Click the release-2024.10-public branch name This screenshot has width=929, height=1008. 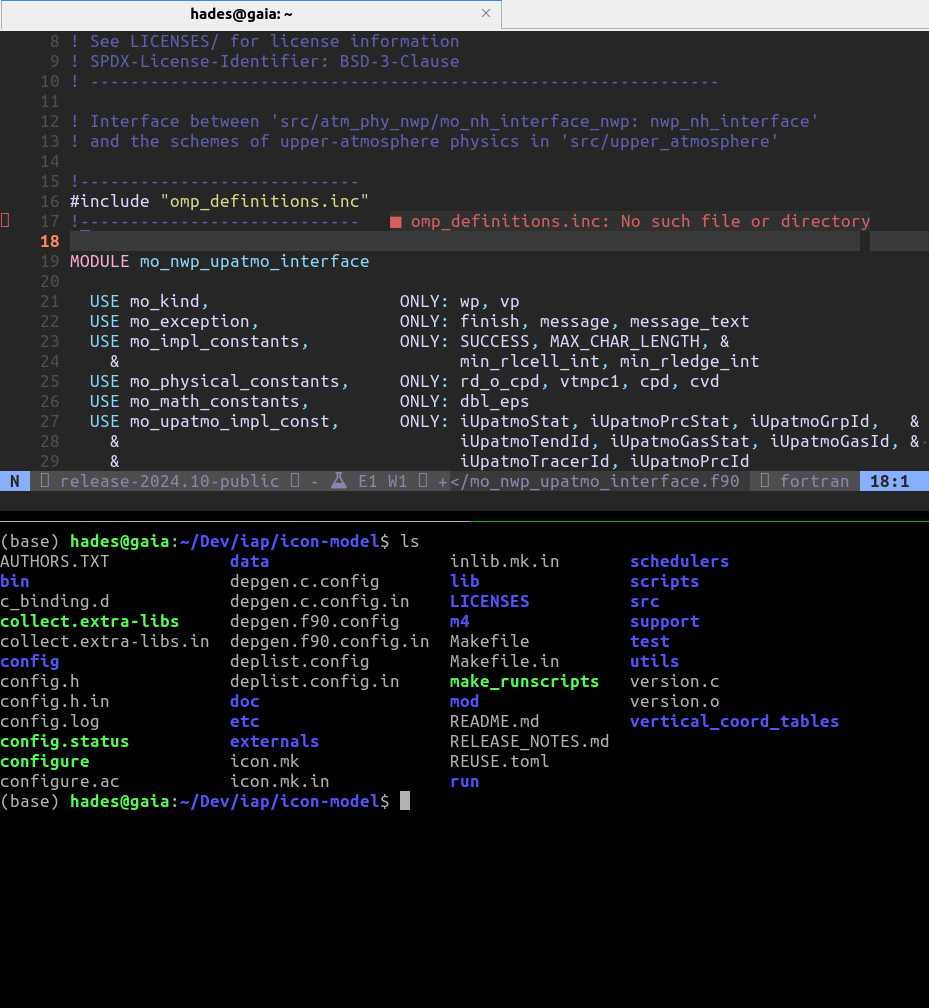[169, 481]
